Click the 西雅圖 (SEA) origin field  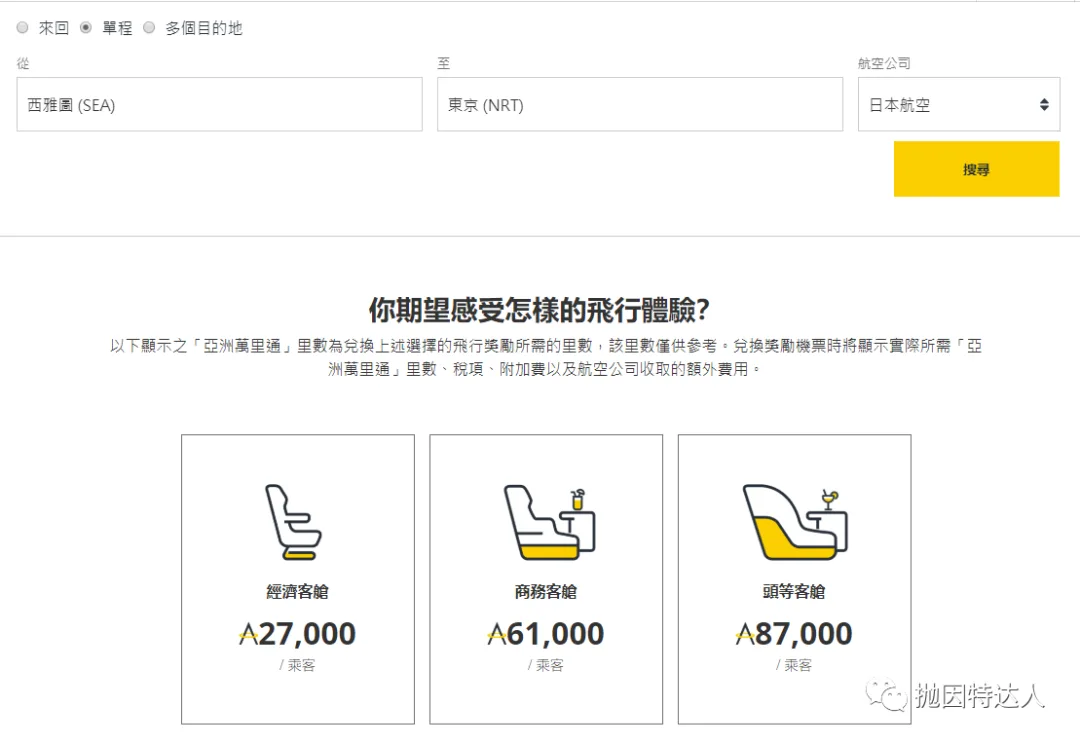coord(219,104)
